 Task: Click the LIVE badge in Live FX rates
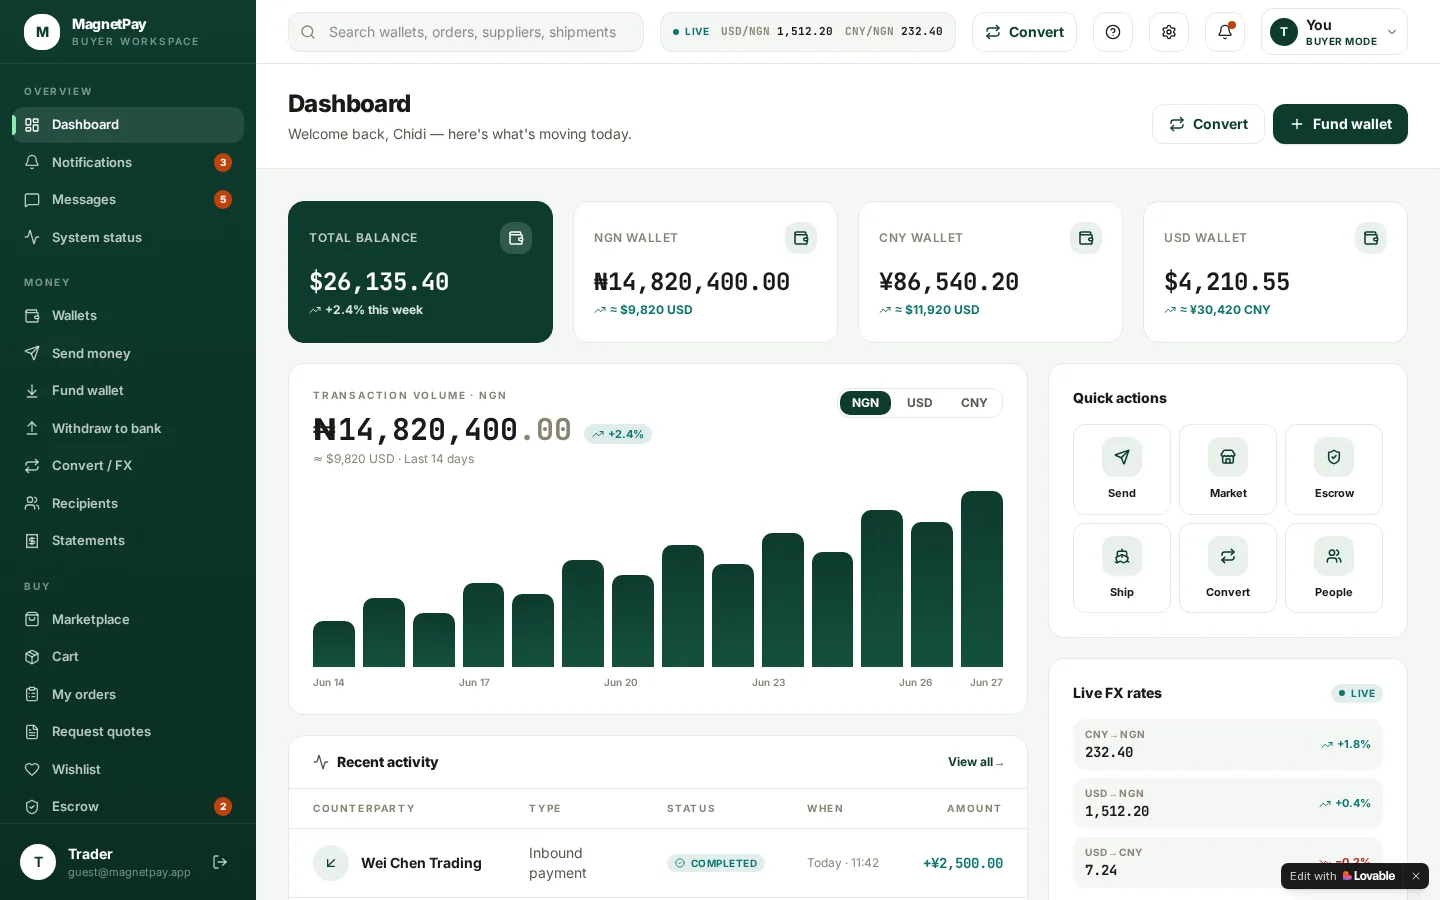pyautogui.click(x=1357, y=693)
